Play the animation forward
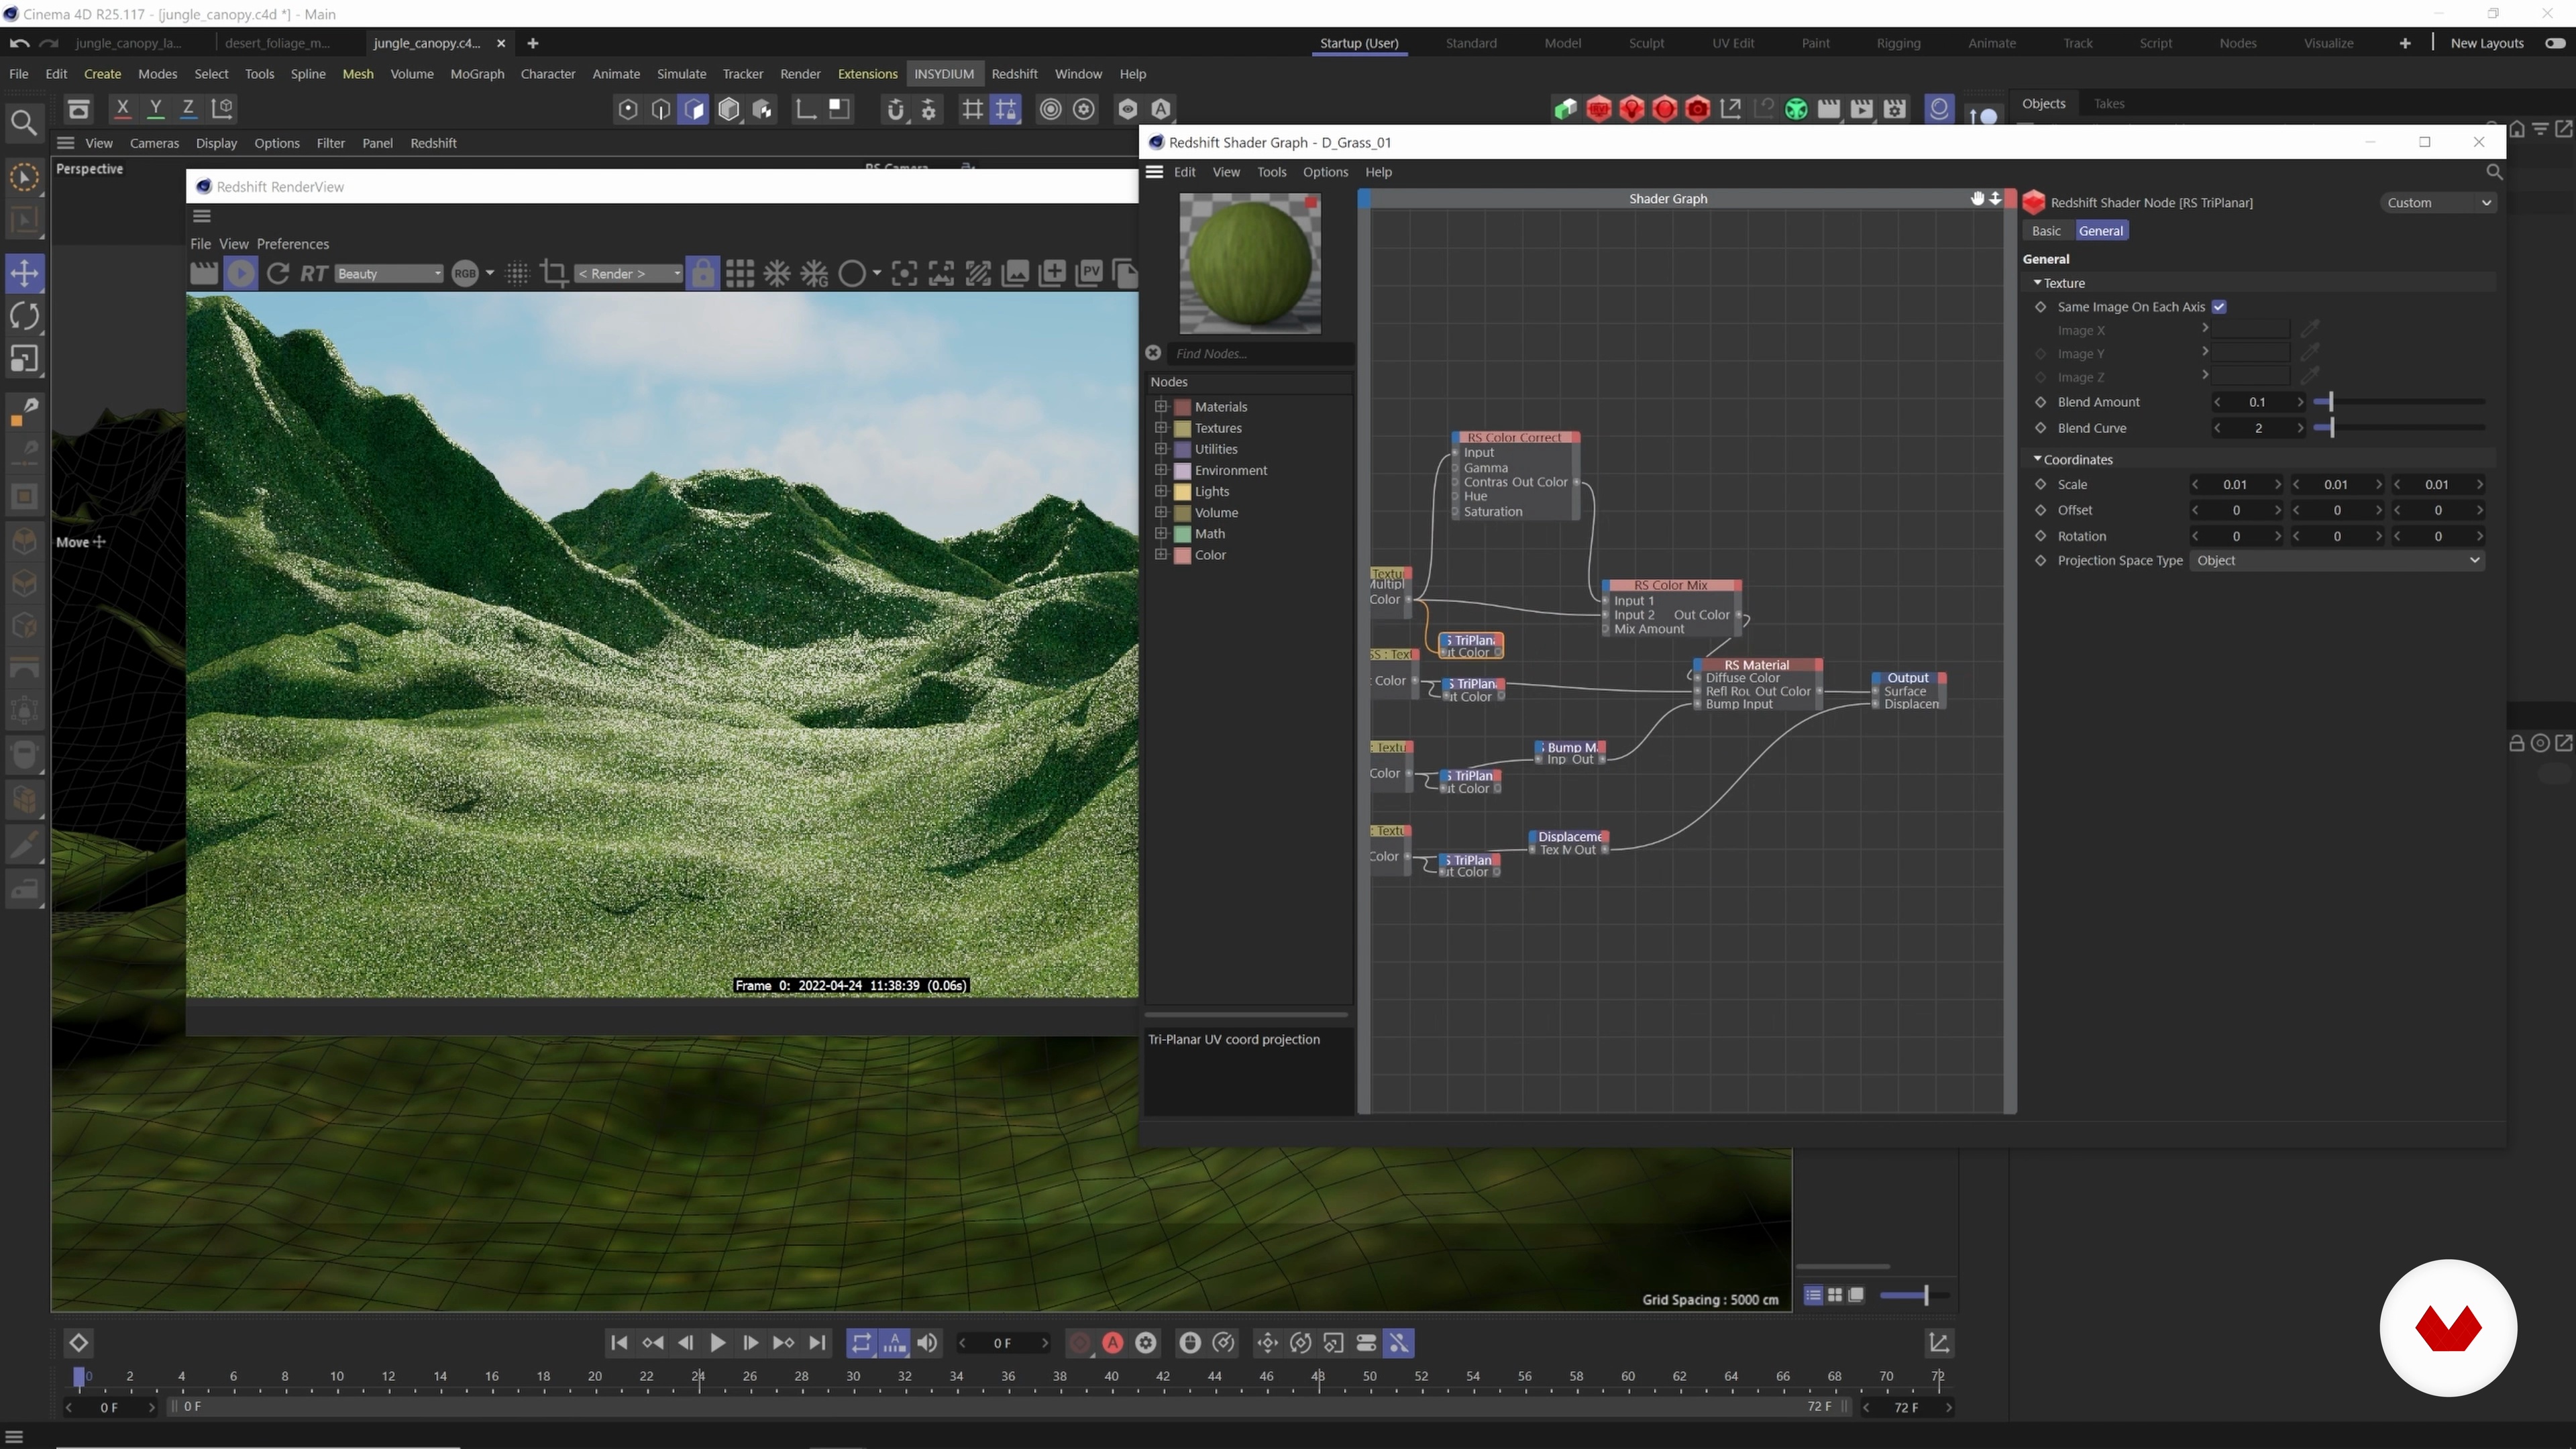The image size is (2576, 1449). (717, 1343)
